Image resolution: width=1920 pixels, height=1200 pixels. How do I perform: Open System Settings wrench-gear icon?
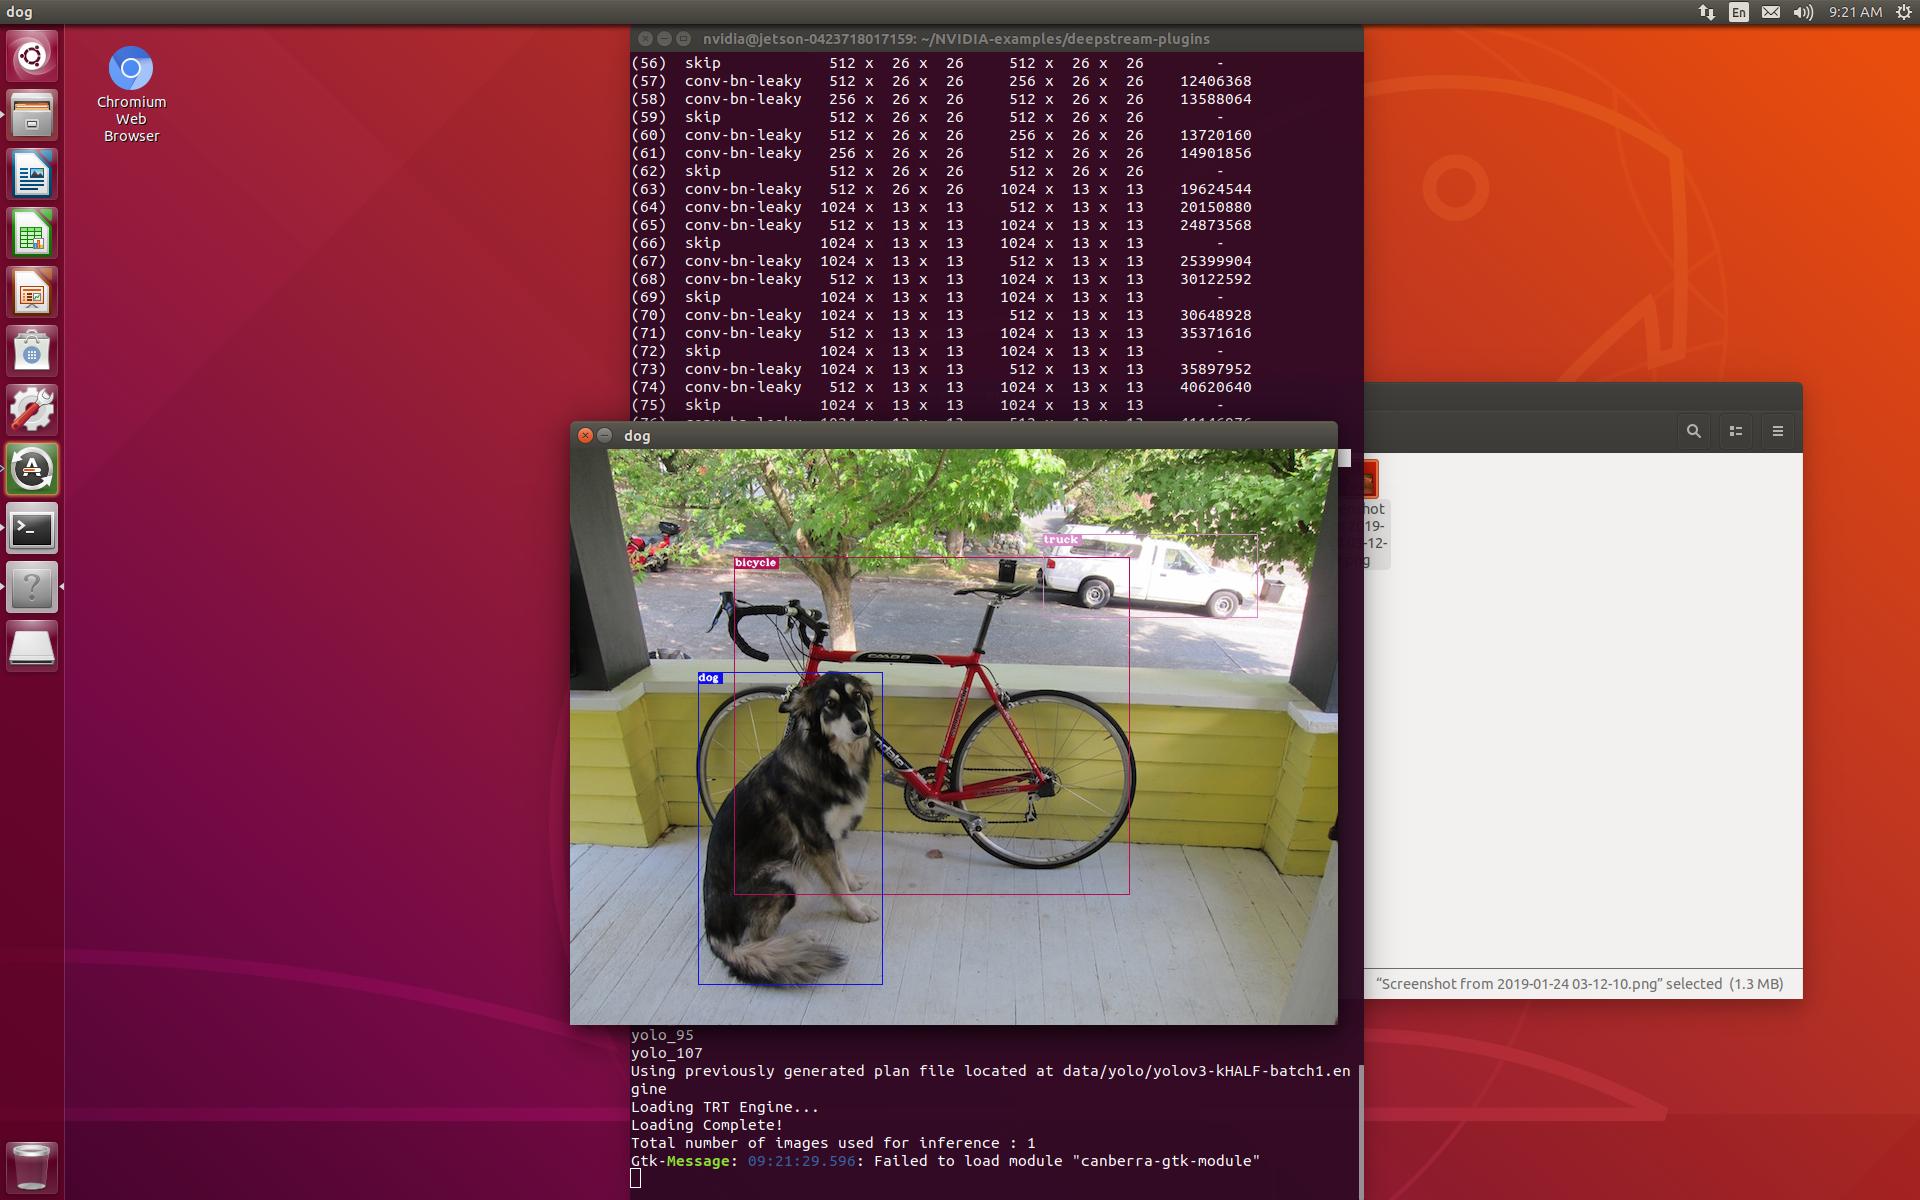click(x=32, y=410)
